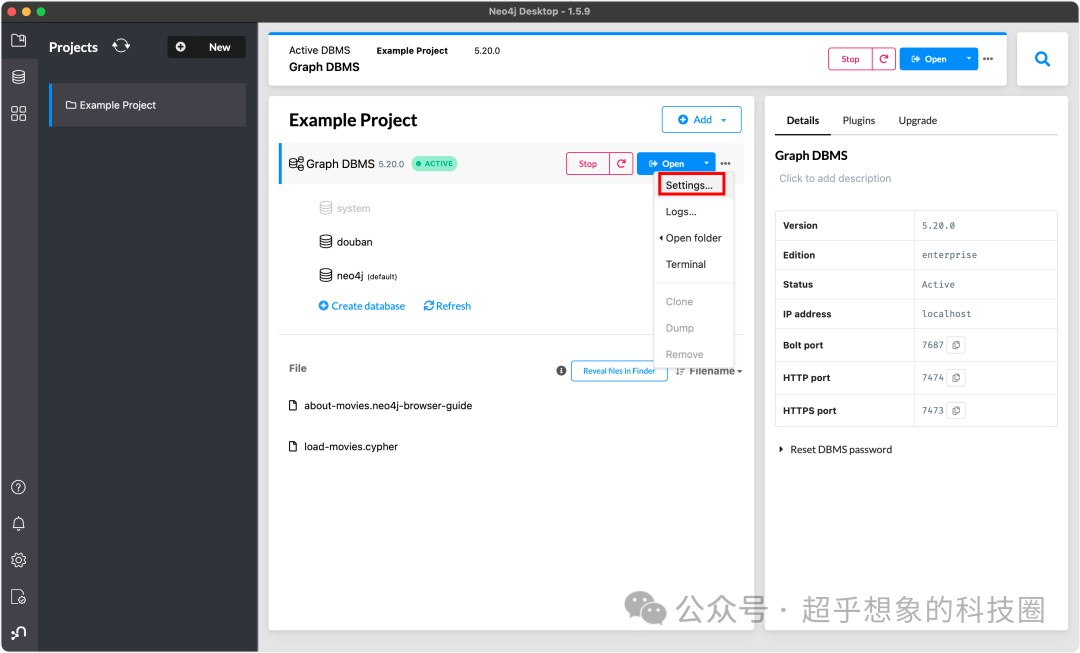Viewport: 1080px width, 653px height.
Task: Stop the active DBMS from top bar
Action: pos(850,59)
